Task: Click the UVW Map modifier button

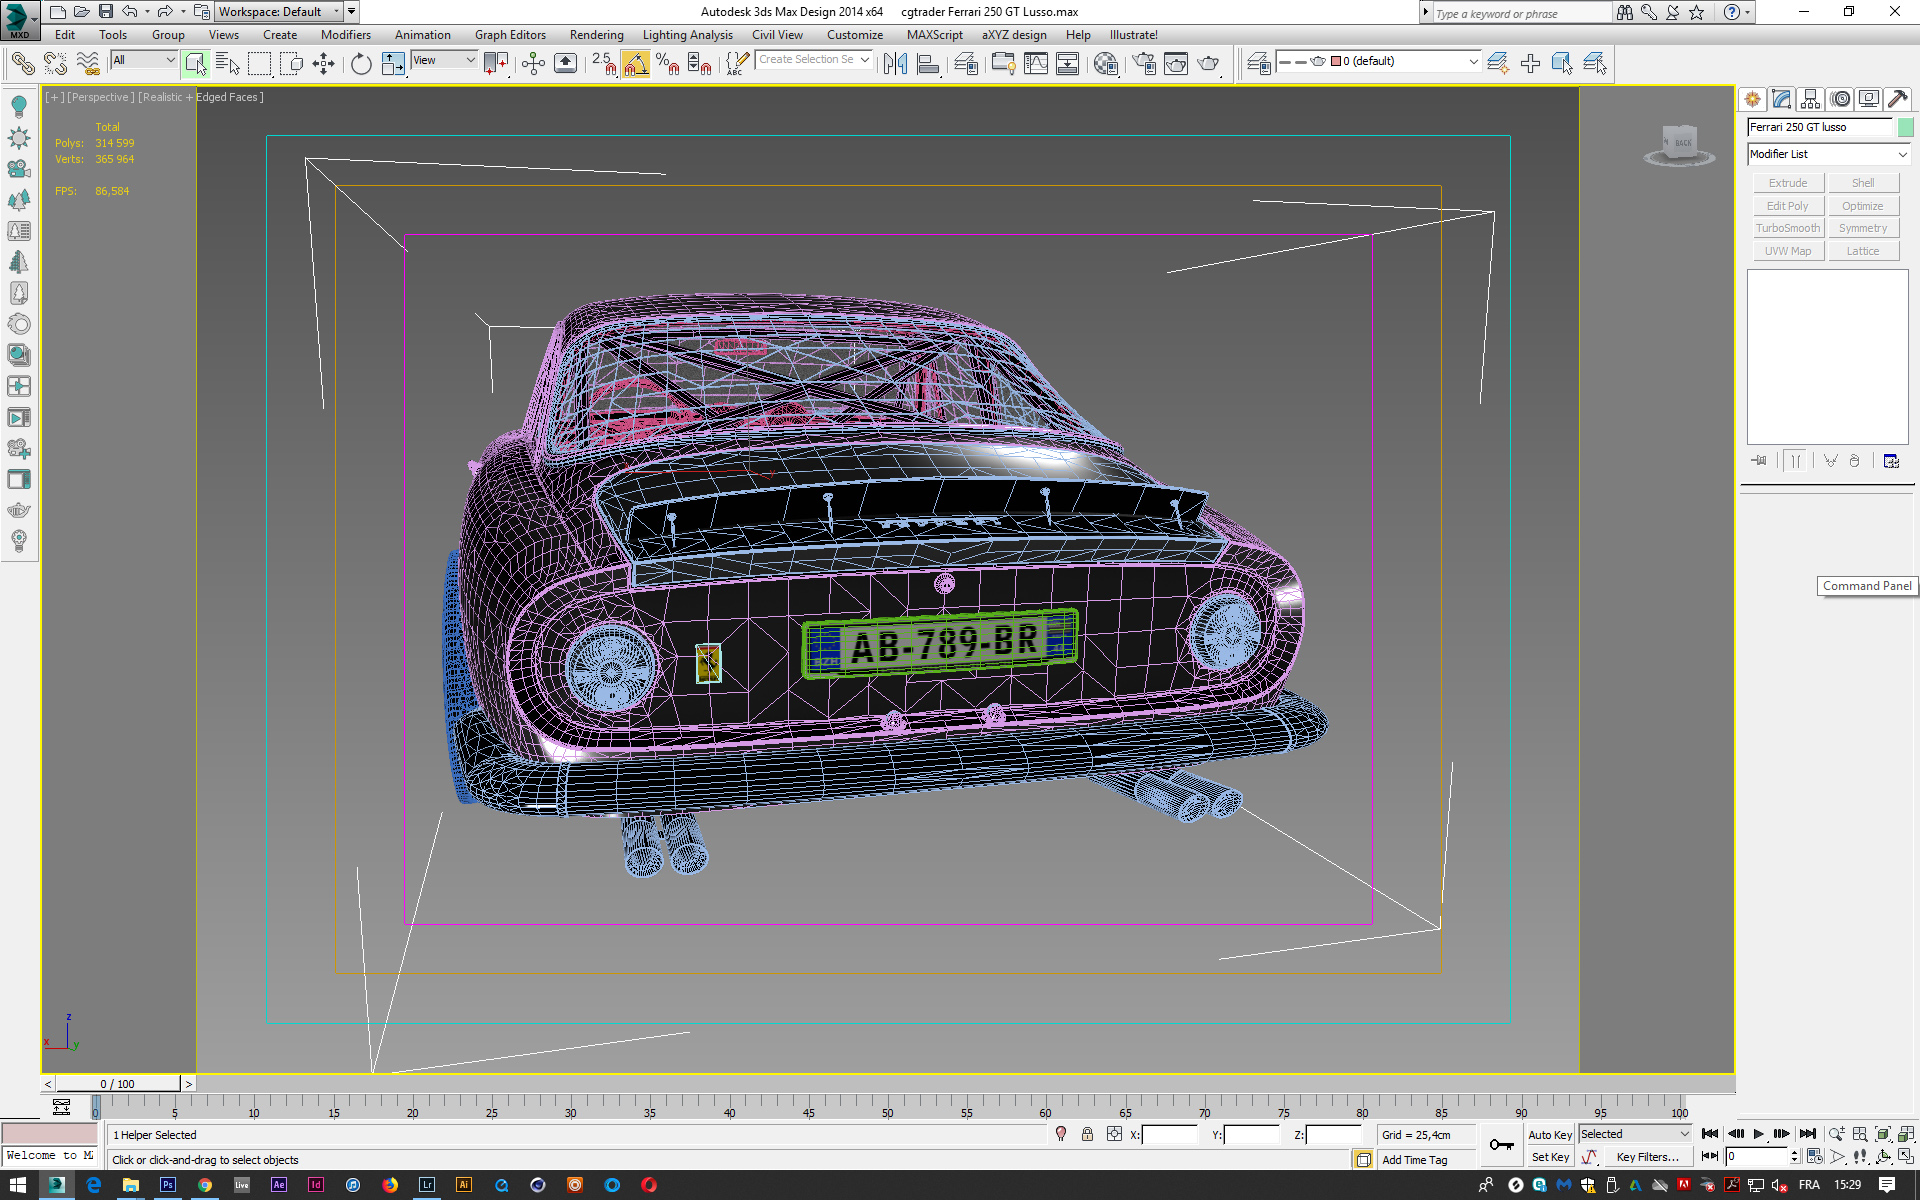Action: [x=1788, y=251]
